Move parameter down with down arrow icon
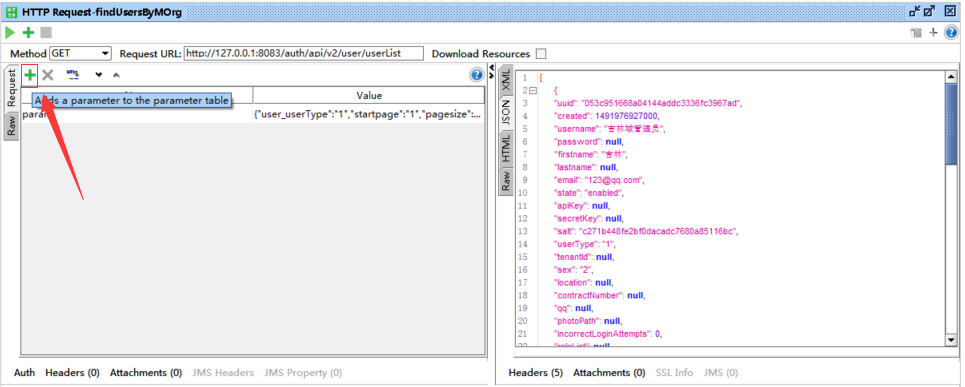The image size is (965, 387). click(98, 76)
